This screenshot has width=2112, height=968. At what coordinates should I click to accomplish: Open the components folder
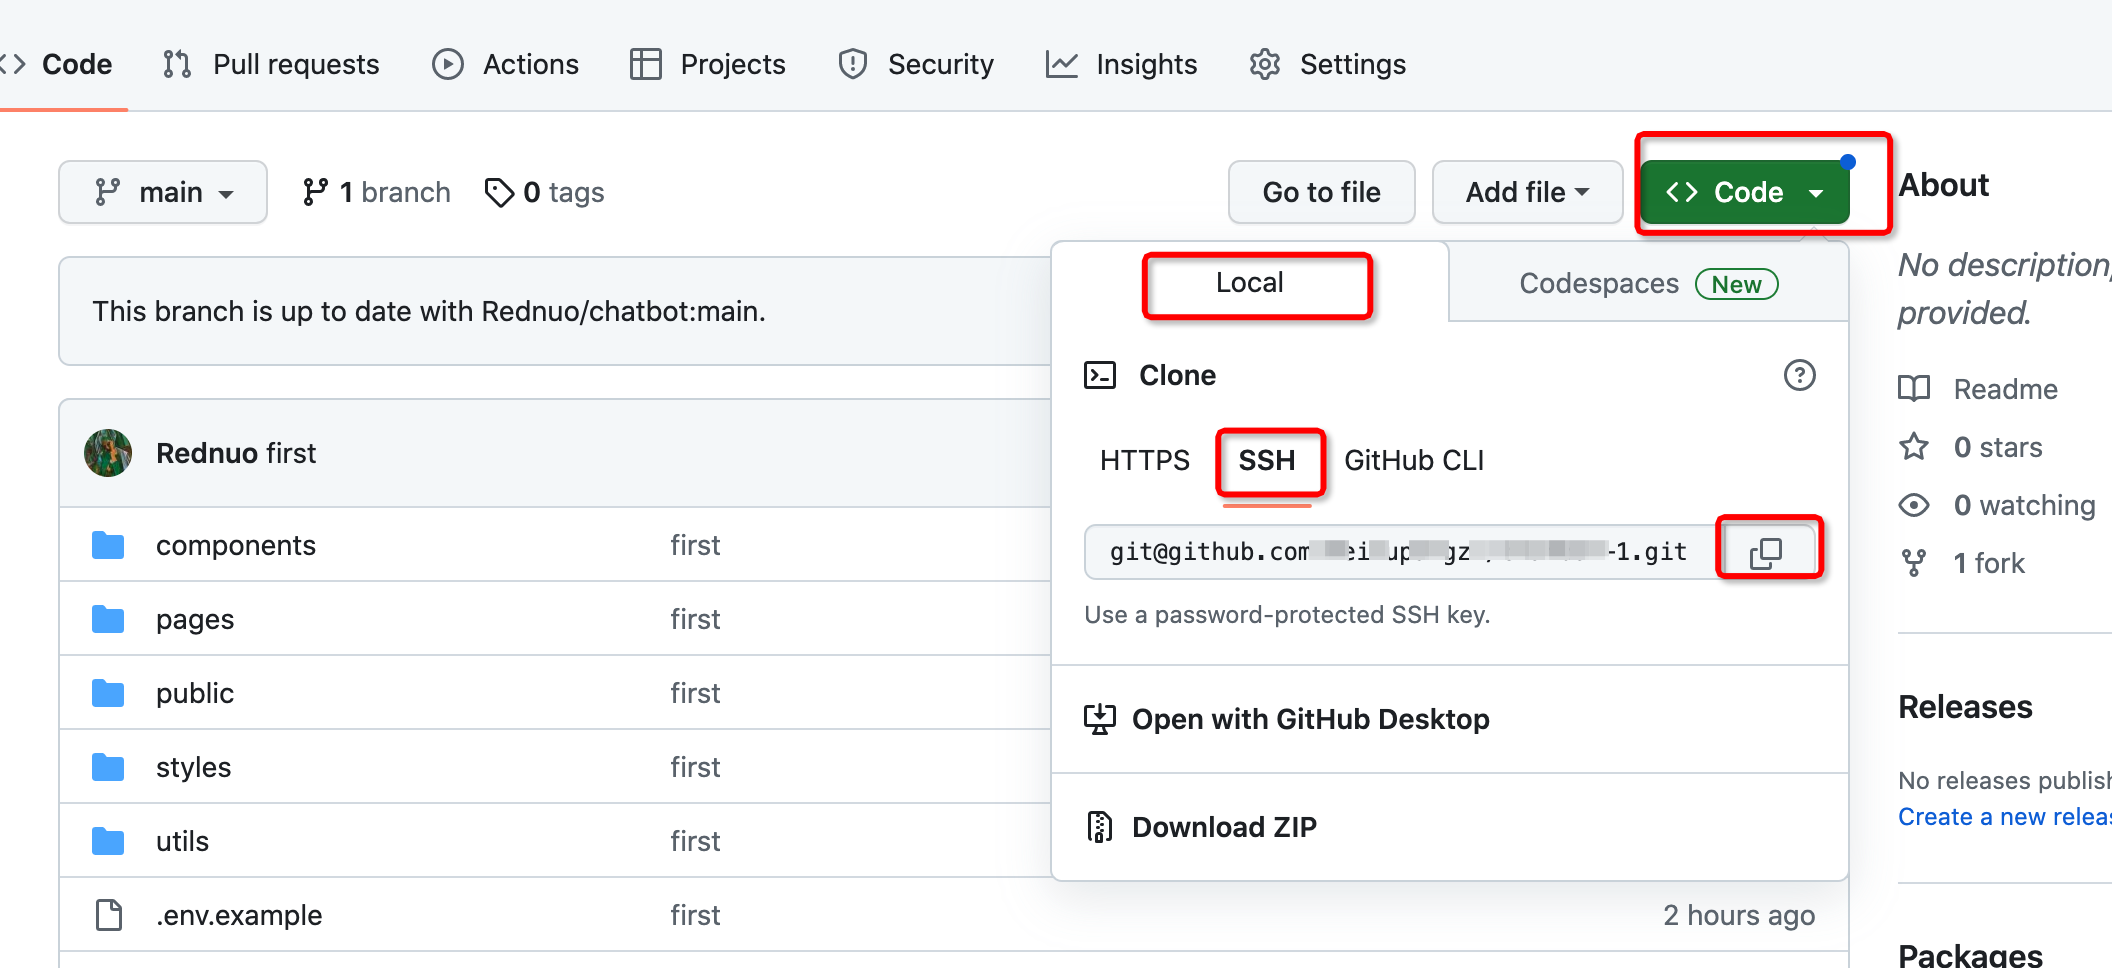(236, 545)
